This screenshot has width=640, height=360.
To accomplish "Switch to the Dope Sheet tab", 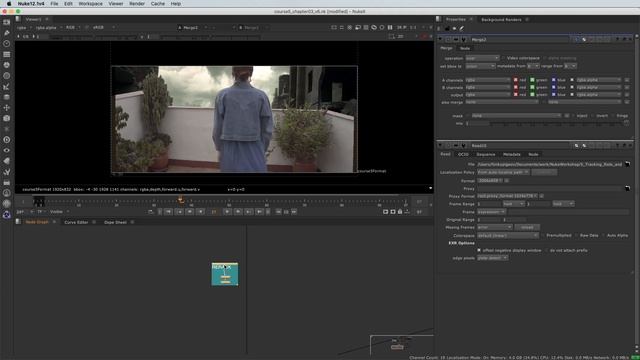I will click(115, 222).
